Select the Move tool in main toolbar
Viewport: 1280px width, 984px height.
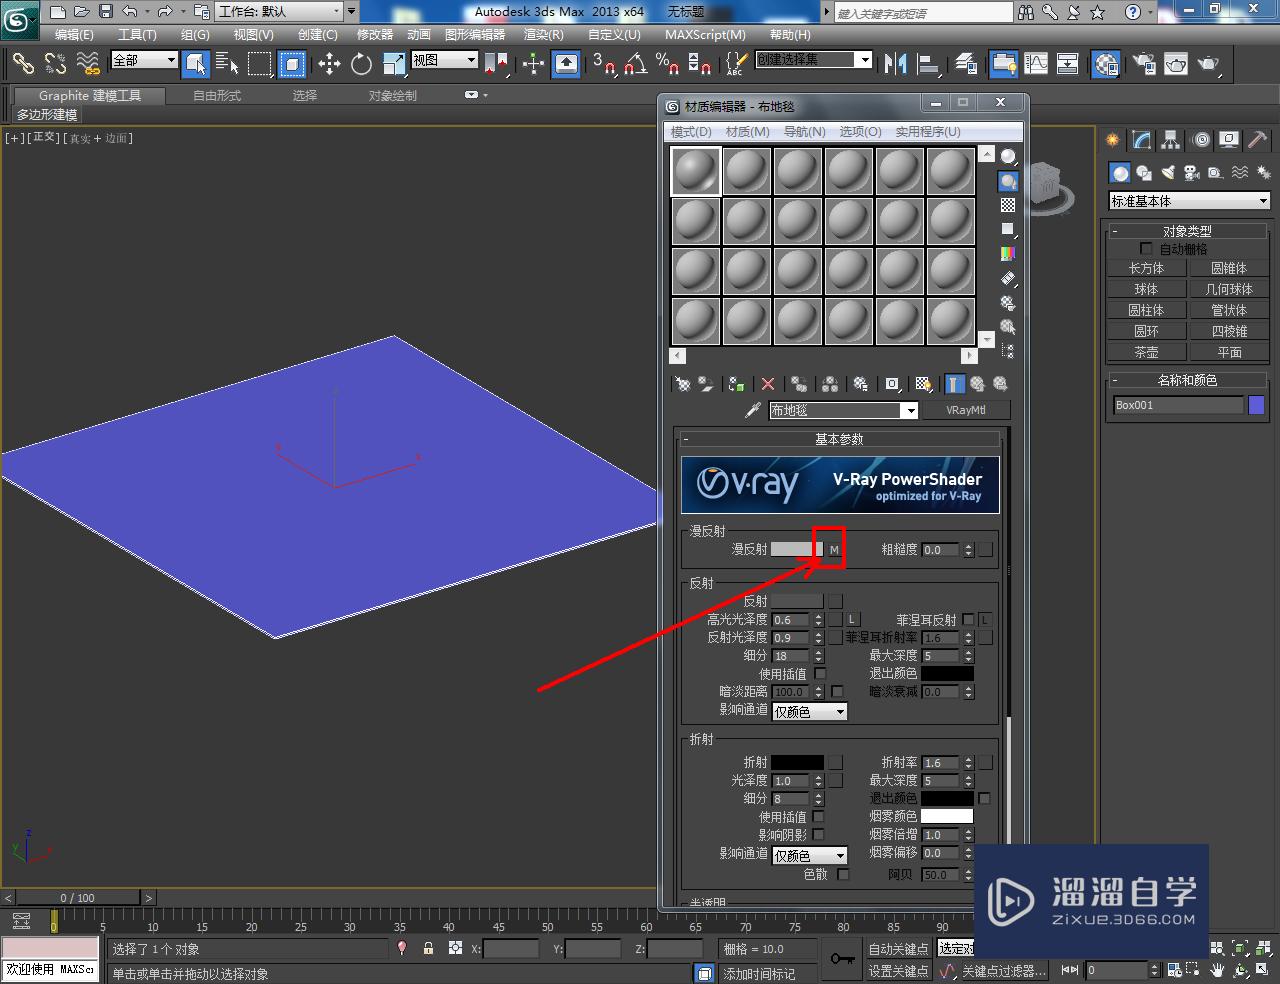[329, 64]
